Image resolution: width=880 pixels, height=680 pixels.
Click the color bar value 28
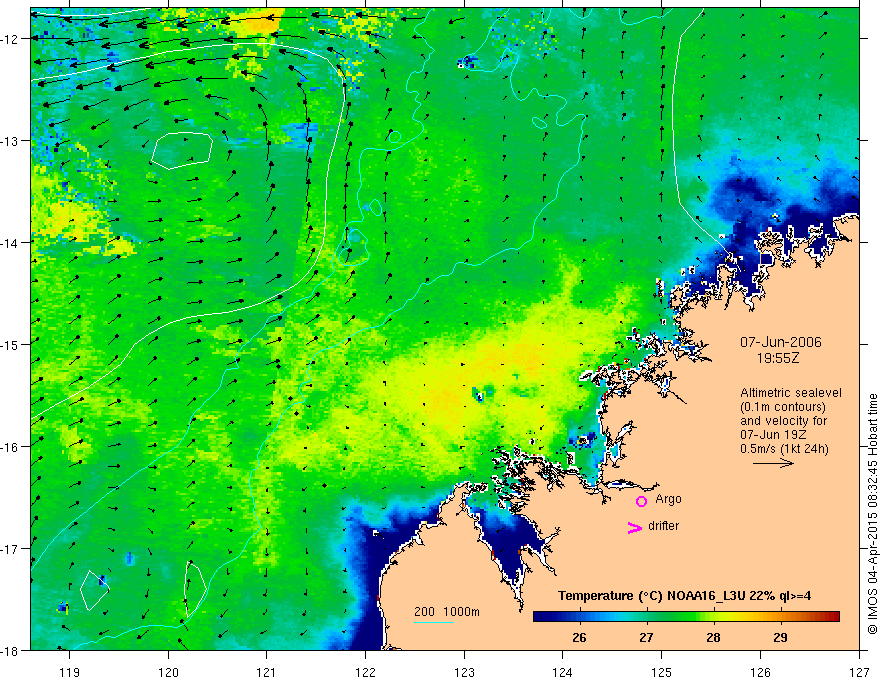point(713,637)
